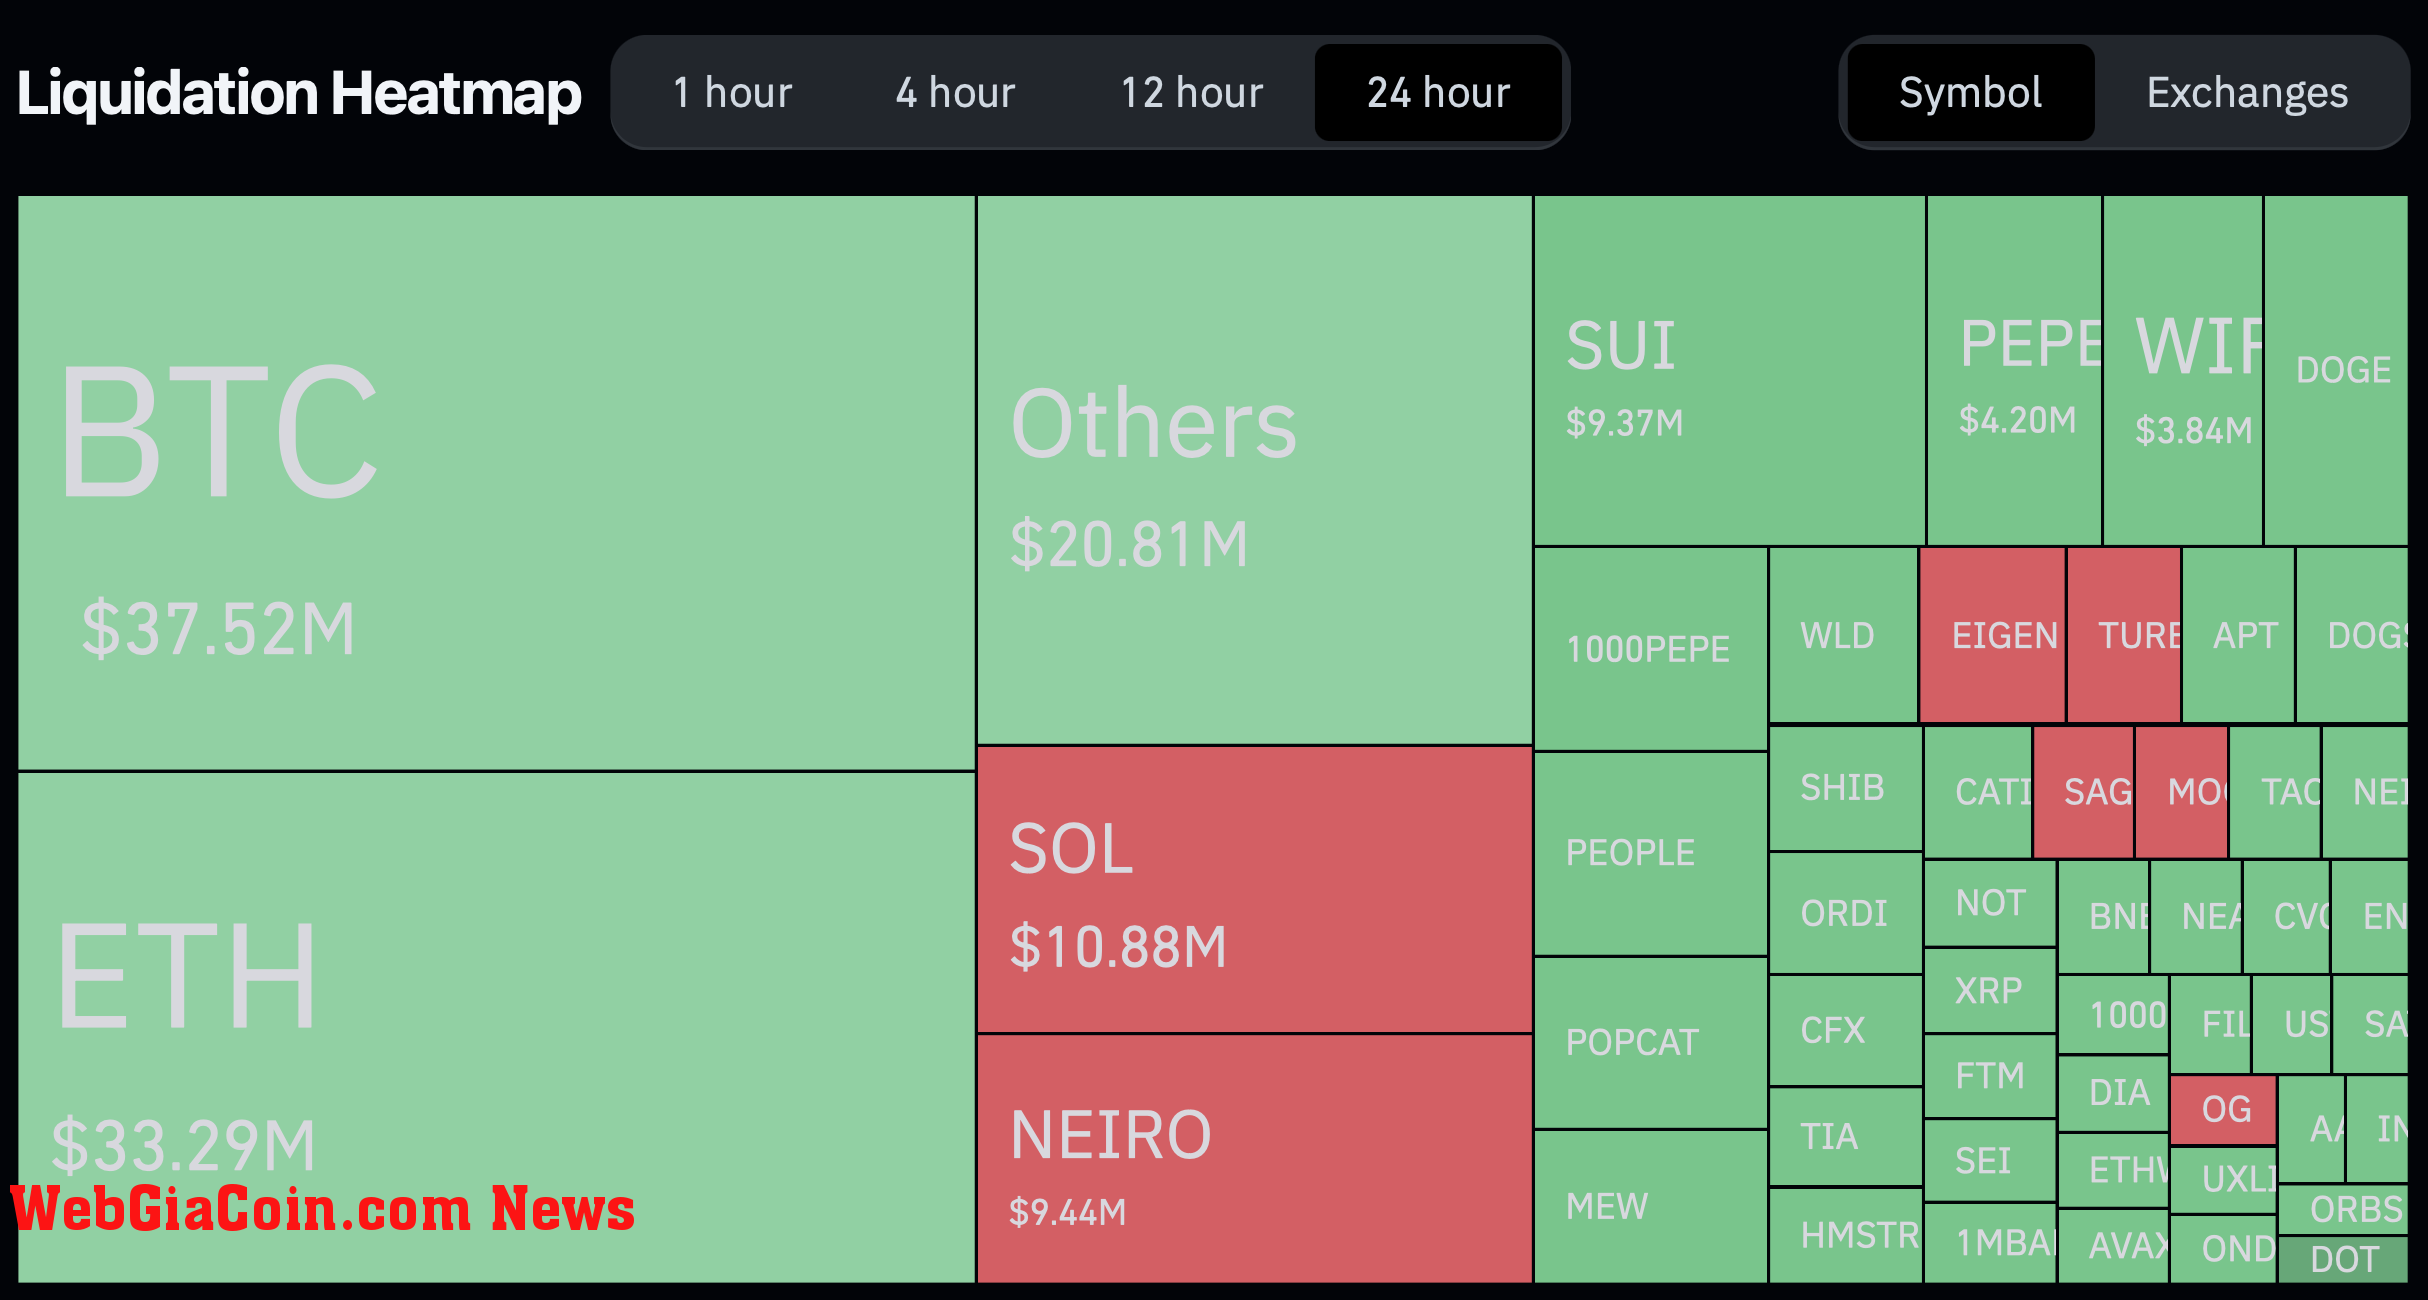Select the NEAR tile
Screen dimensions: 2428x1300
[2196, 917]
